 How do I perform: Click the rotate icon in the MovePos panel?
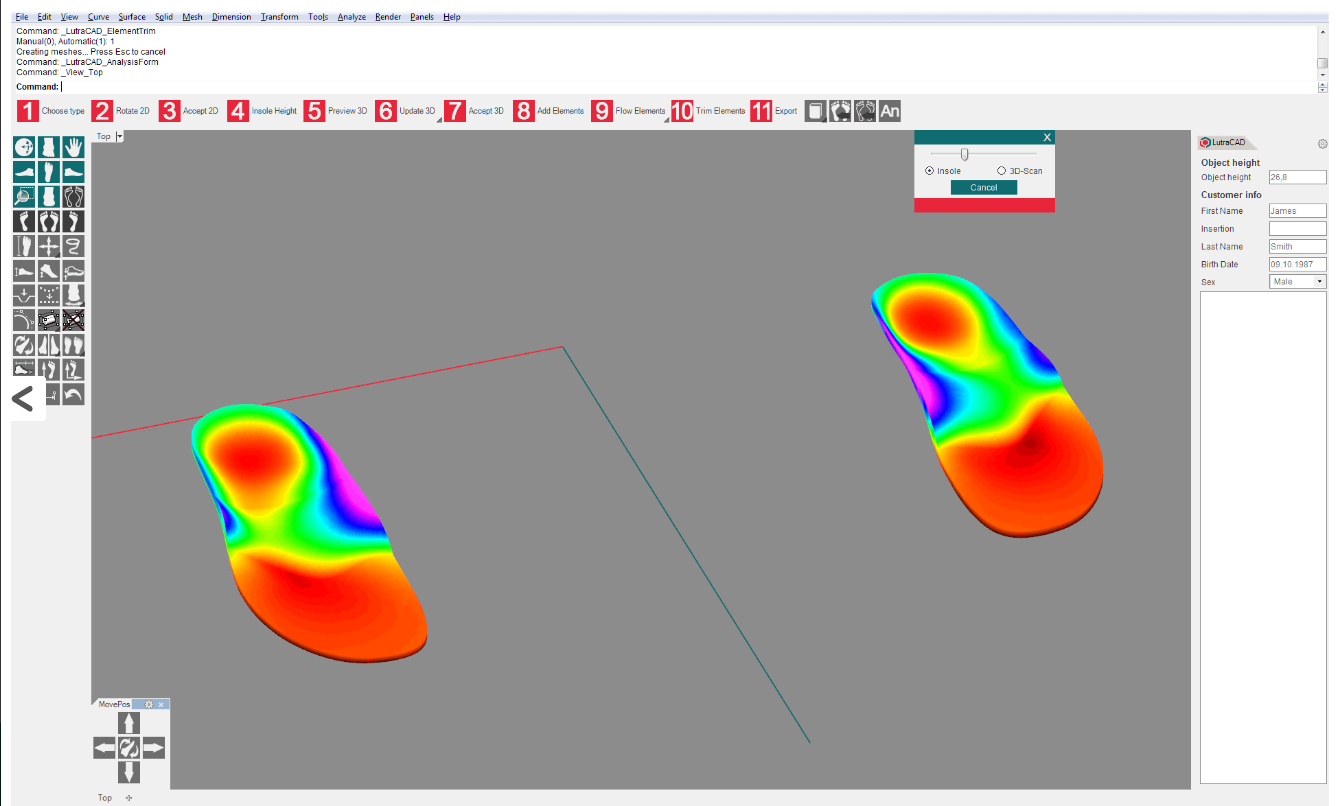[129, 747]
